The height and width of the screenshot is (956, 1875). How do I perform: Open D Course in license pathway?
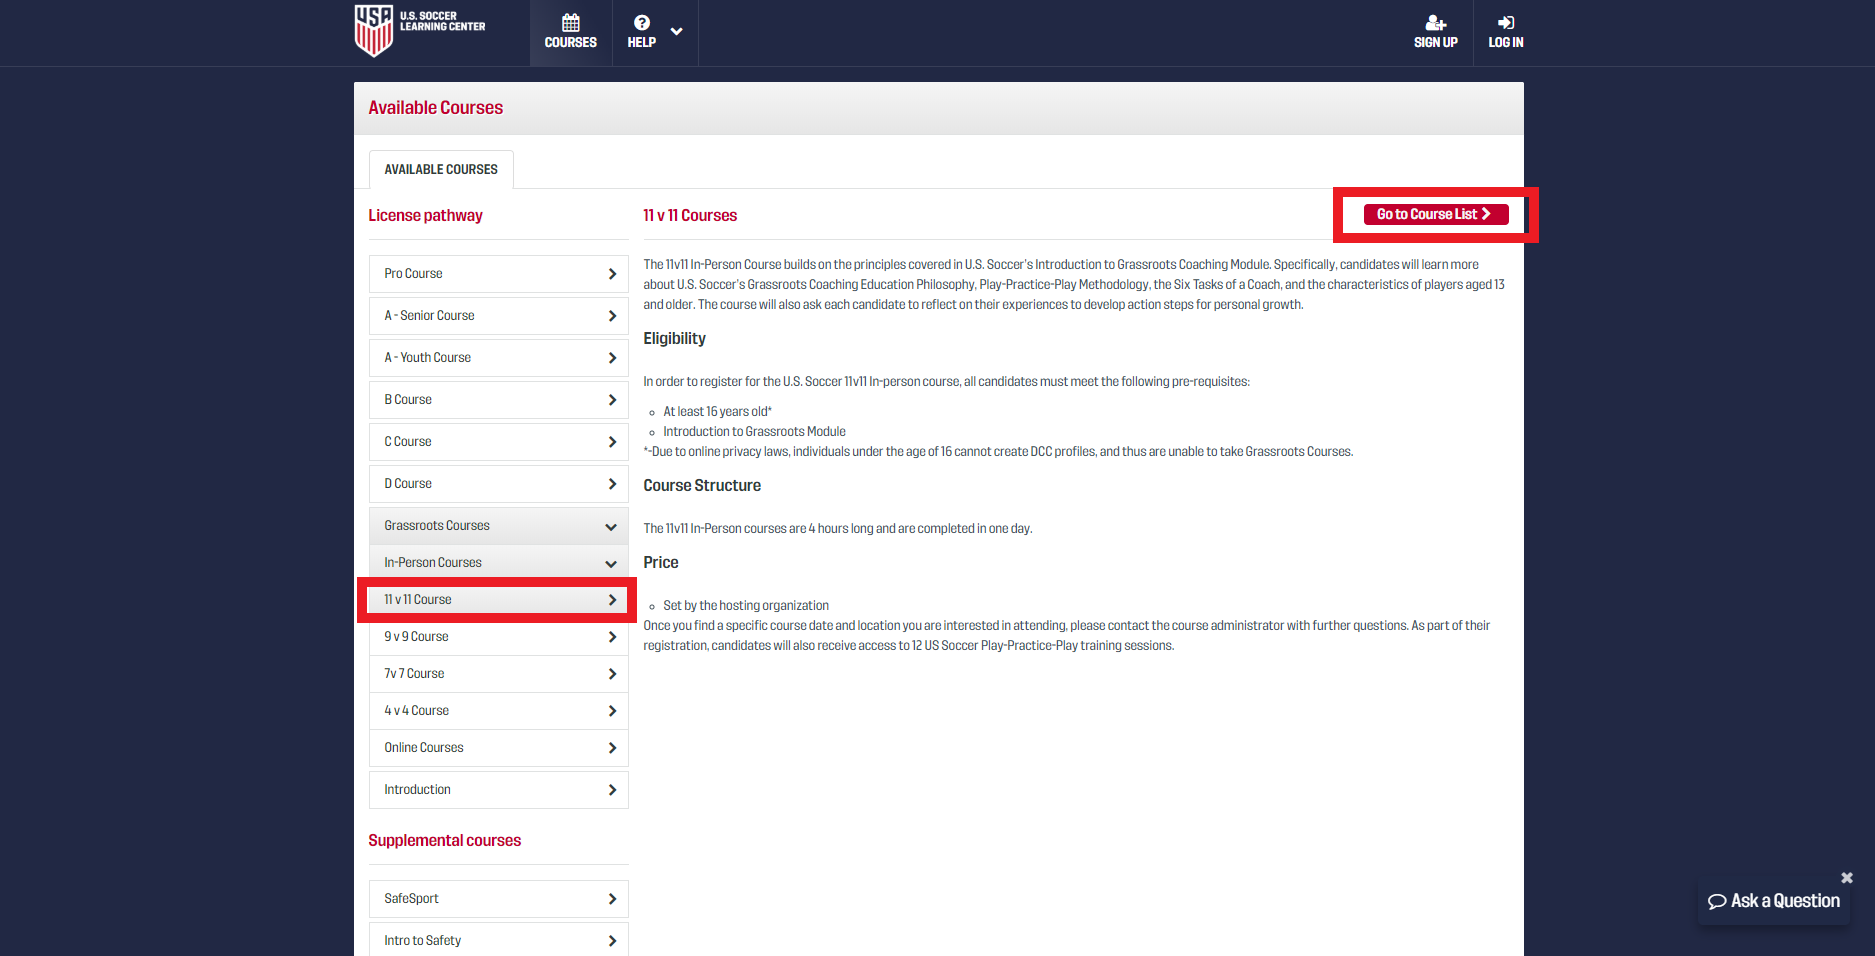pyautogui.click(x=499, y=484)
